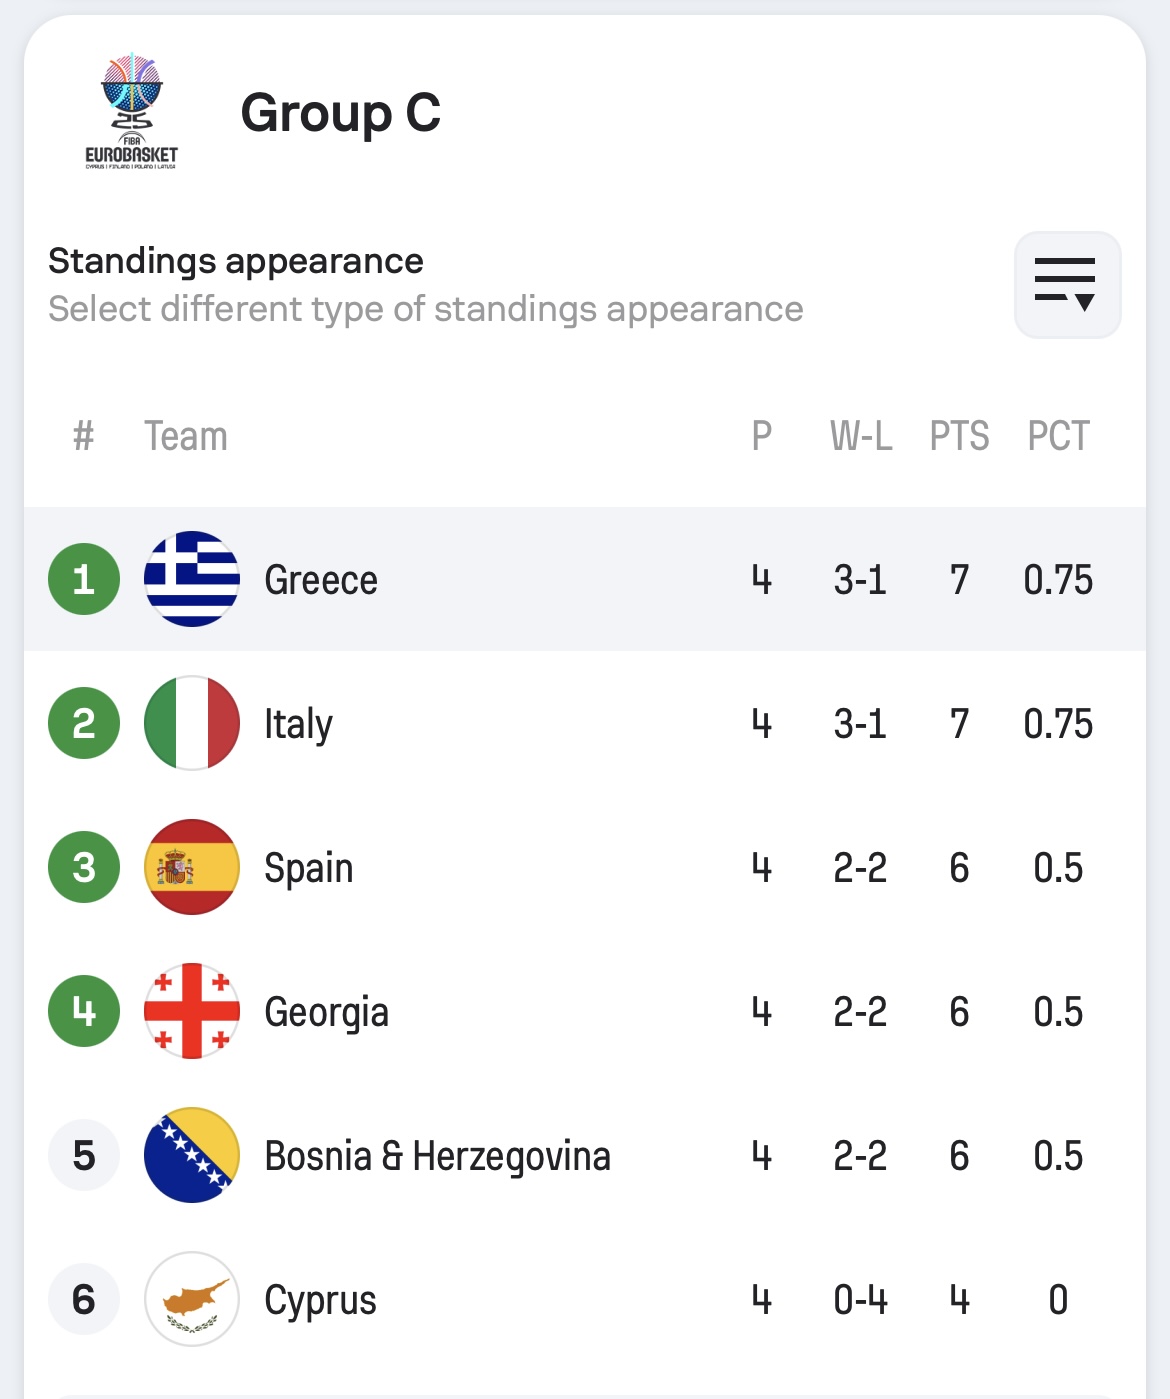Click the PCT column header

[1058, 436]
